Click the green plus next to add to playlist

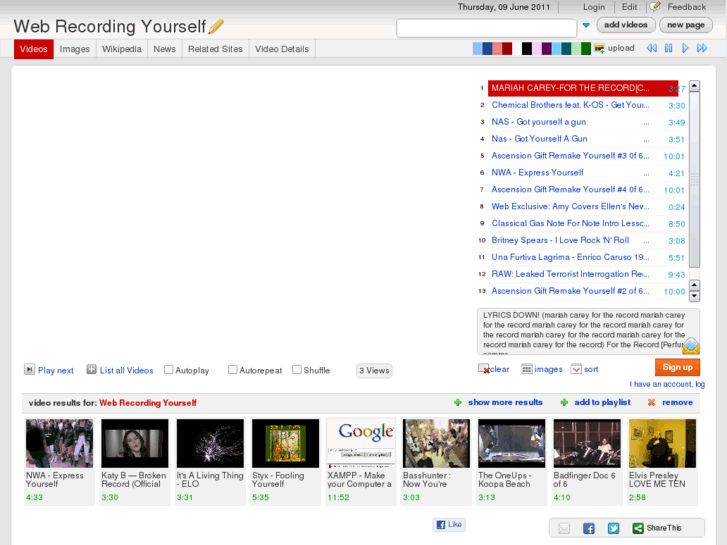click(564, 402)
